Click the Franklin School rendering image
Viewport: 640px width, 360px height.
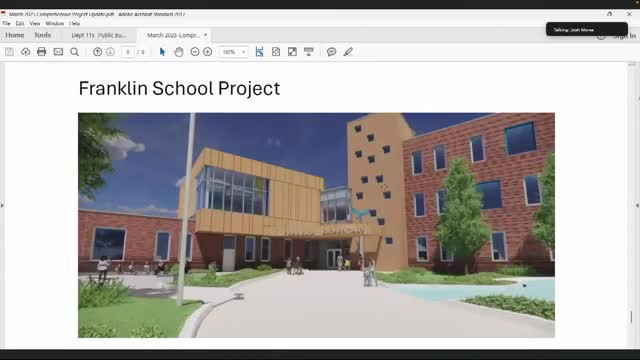point(316,225)
